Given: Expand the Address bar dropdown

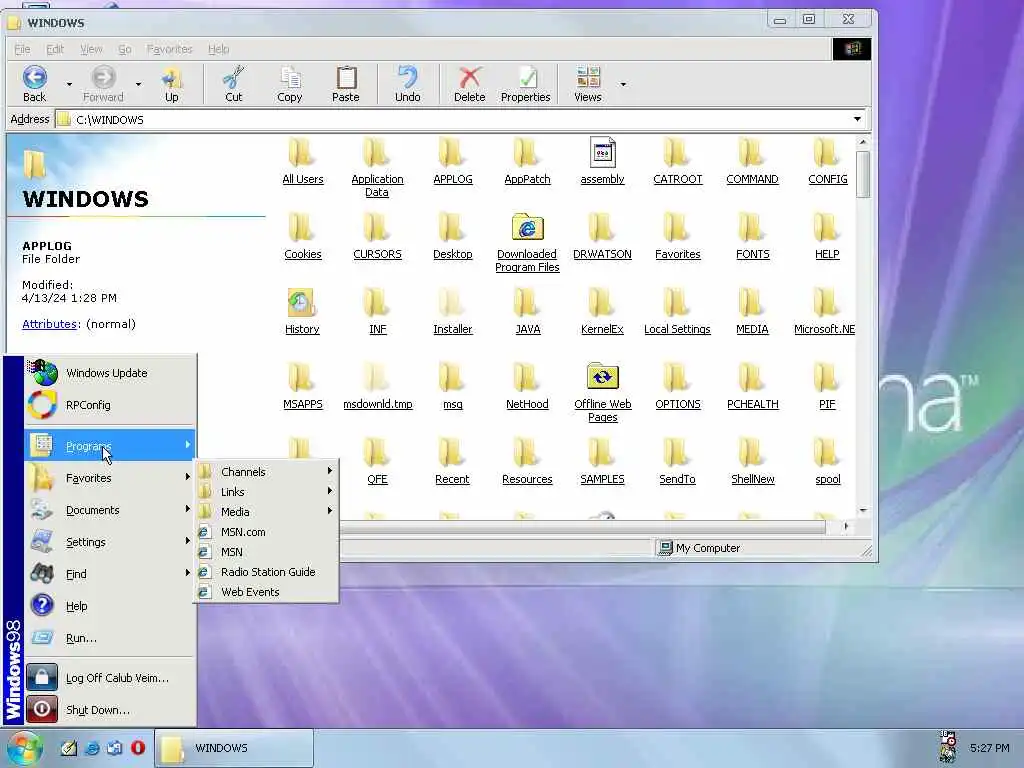Looking at the screenshot, I should click(857, 119).
